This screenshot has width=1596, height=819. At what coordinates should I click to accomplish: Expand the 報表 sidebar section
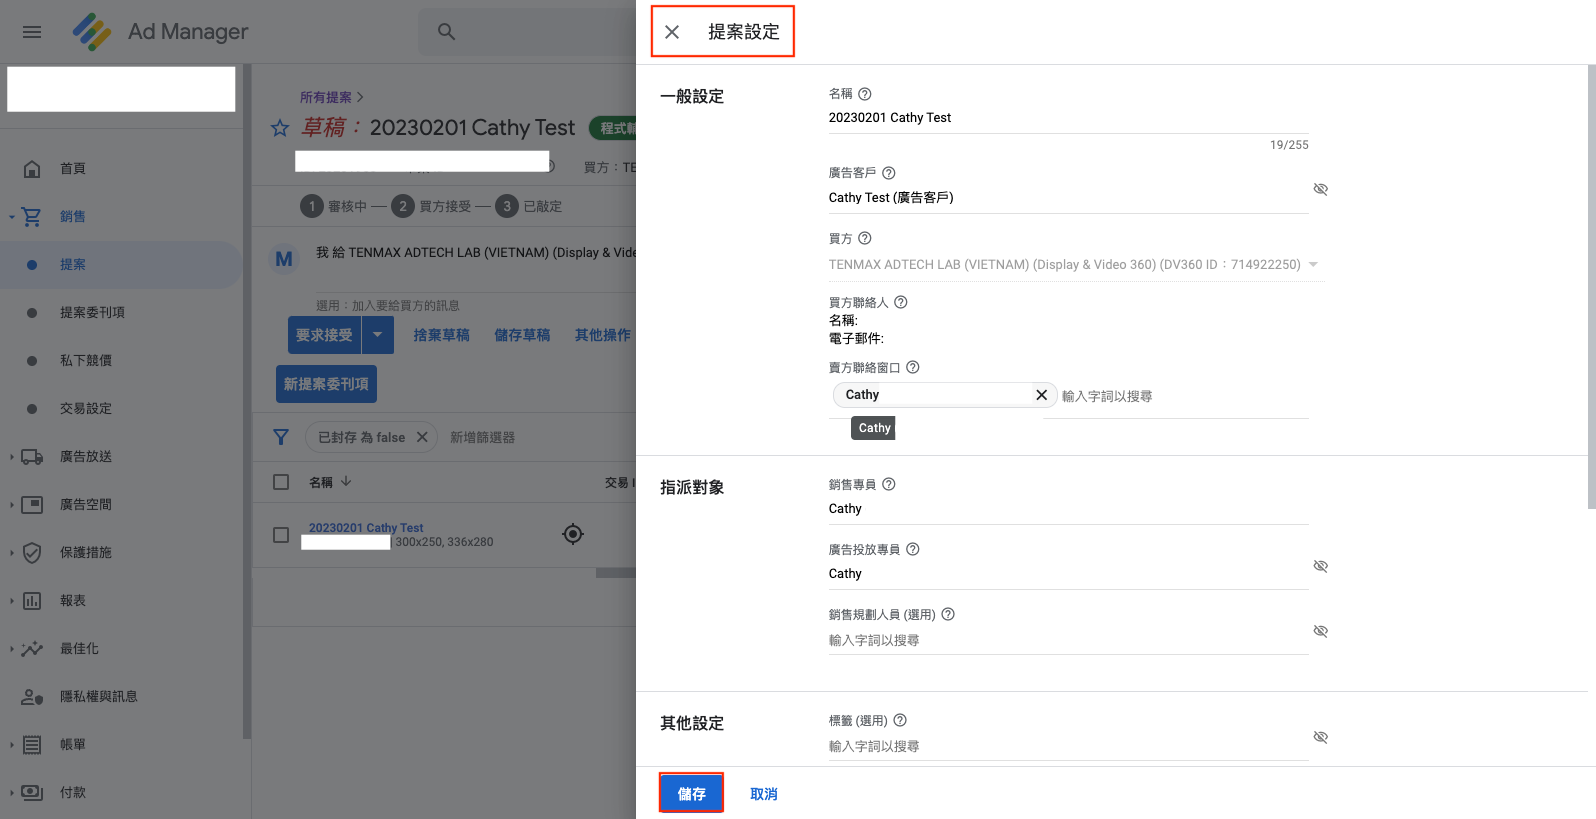click(11, 600)
